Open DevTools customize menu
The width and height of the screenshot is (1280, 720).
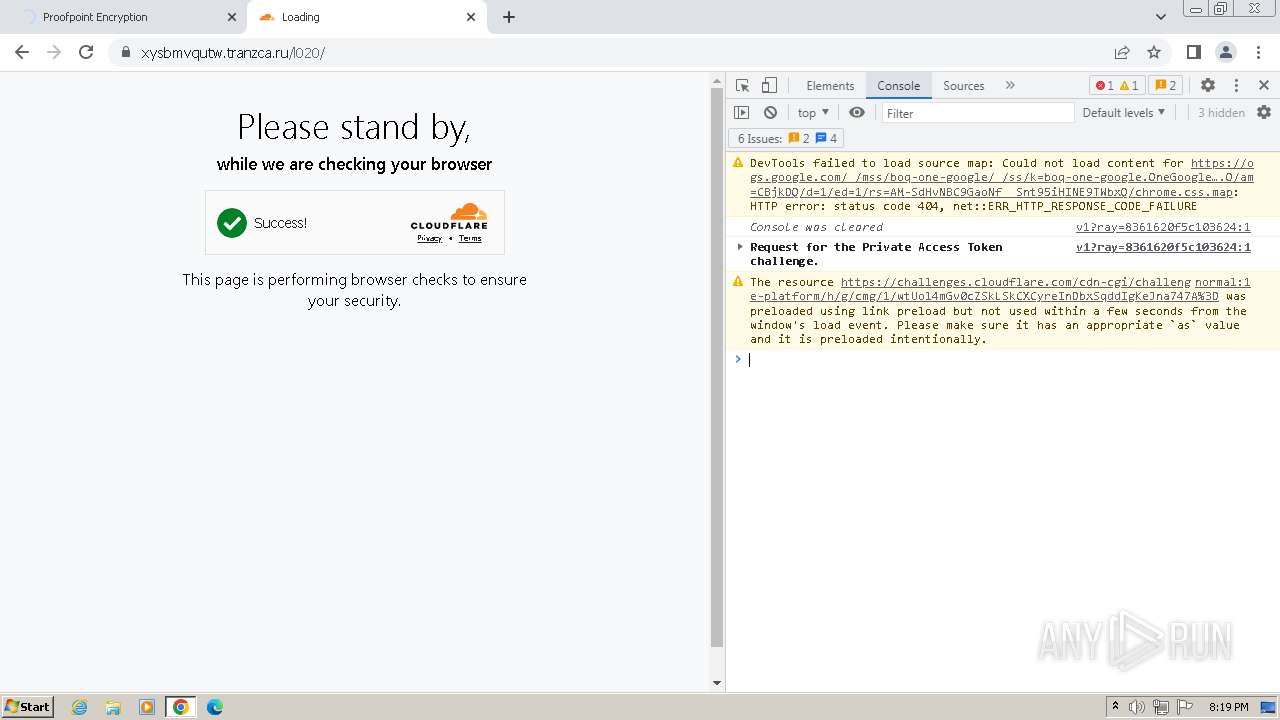(1236, 86)
